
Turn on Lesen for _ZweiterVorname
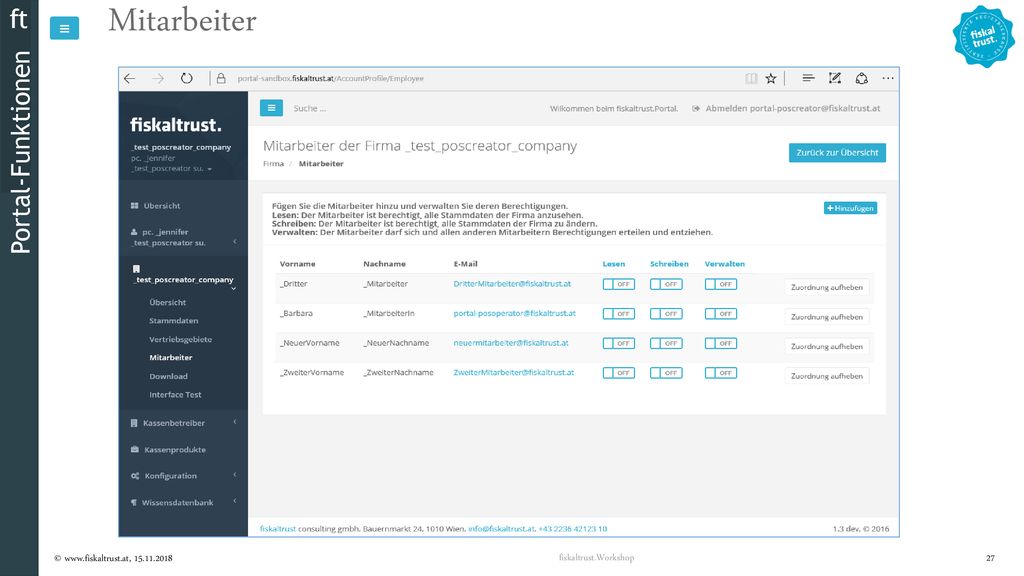(618, 373)
